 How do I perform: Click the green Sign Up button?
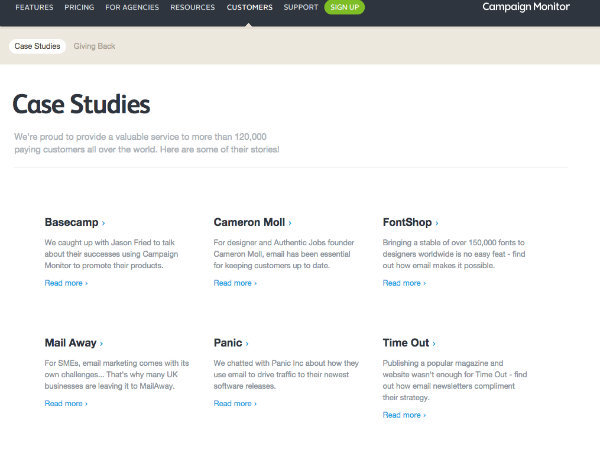(344, 7)
